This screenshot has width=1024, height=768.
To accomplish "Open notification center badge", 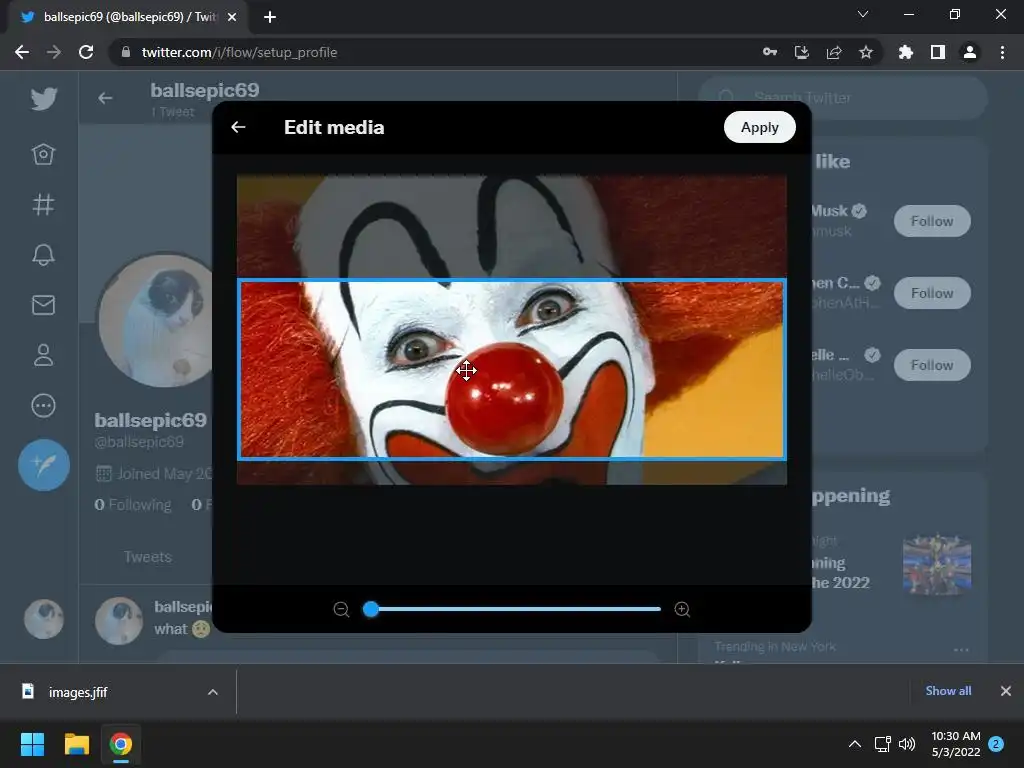I will (996, 744).
